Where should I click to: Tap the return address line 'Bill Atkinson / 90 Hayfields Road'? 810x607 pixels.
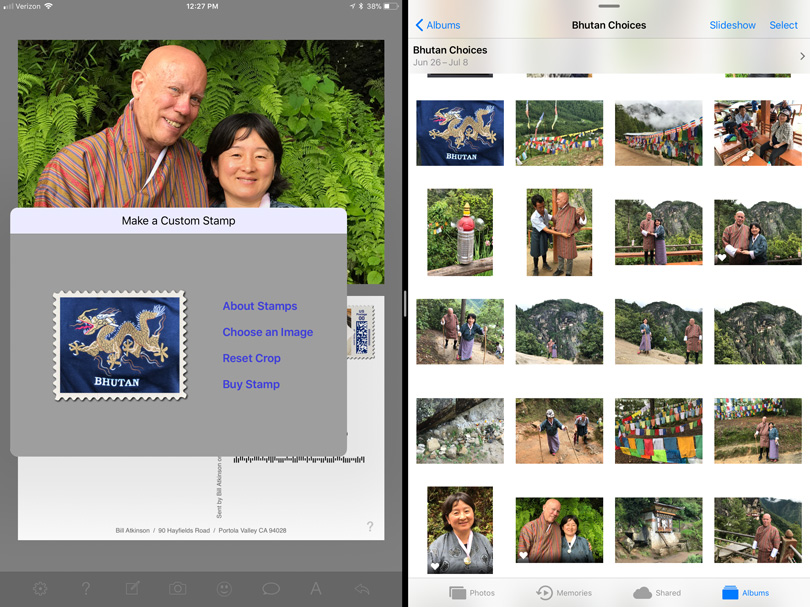click(x=200, y=531)
